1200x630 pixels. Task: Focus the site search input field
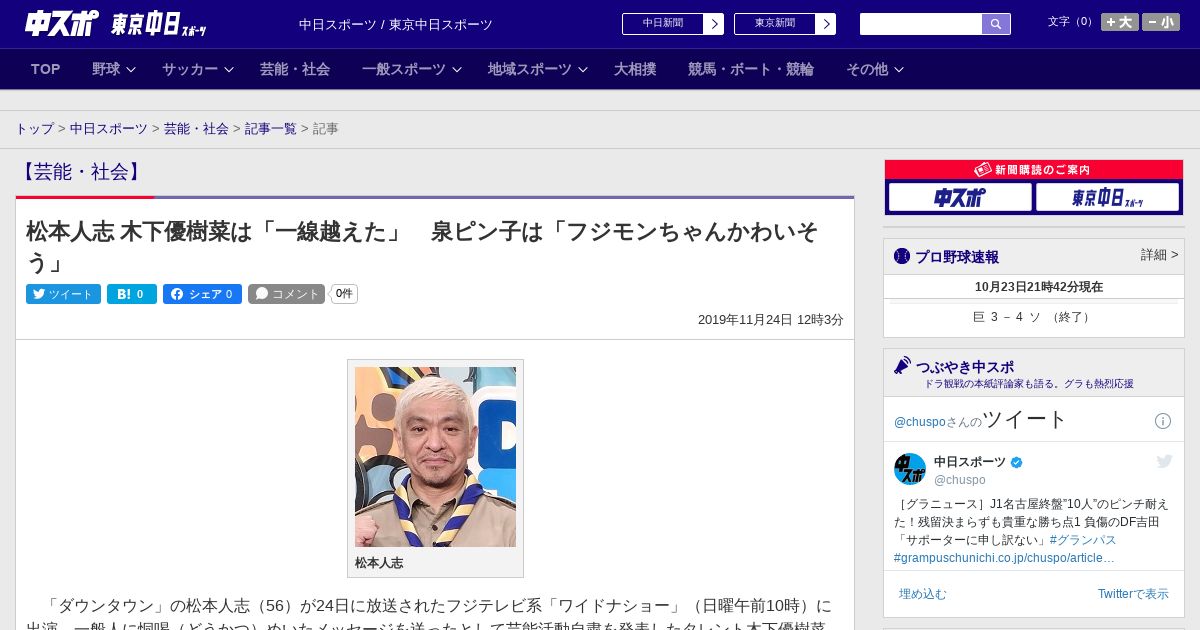click(921, 24)
